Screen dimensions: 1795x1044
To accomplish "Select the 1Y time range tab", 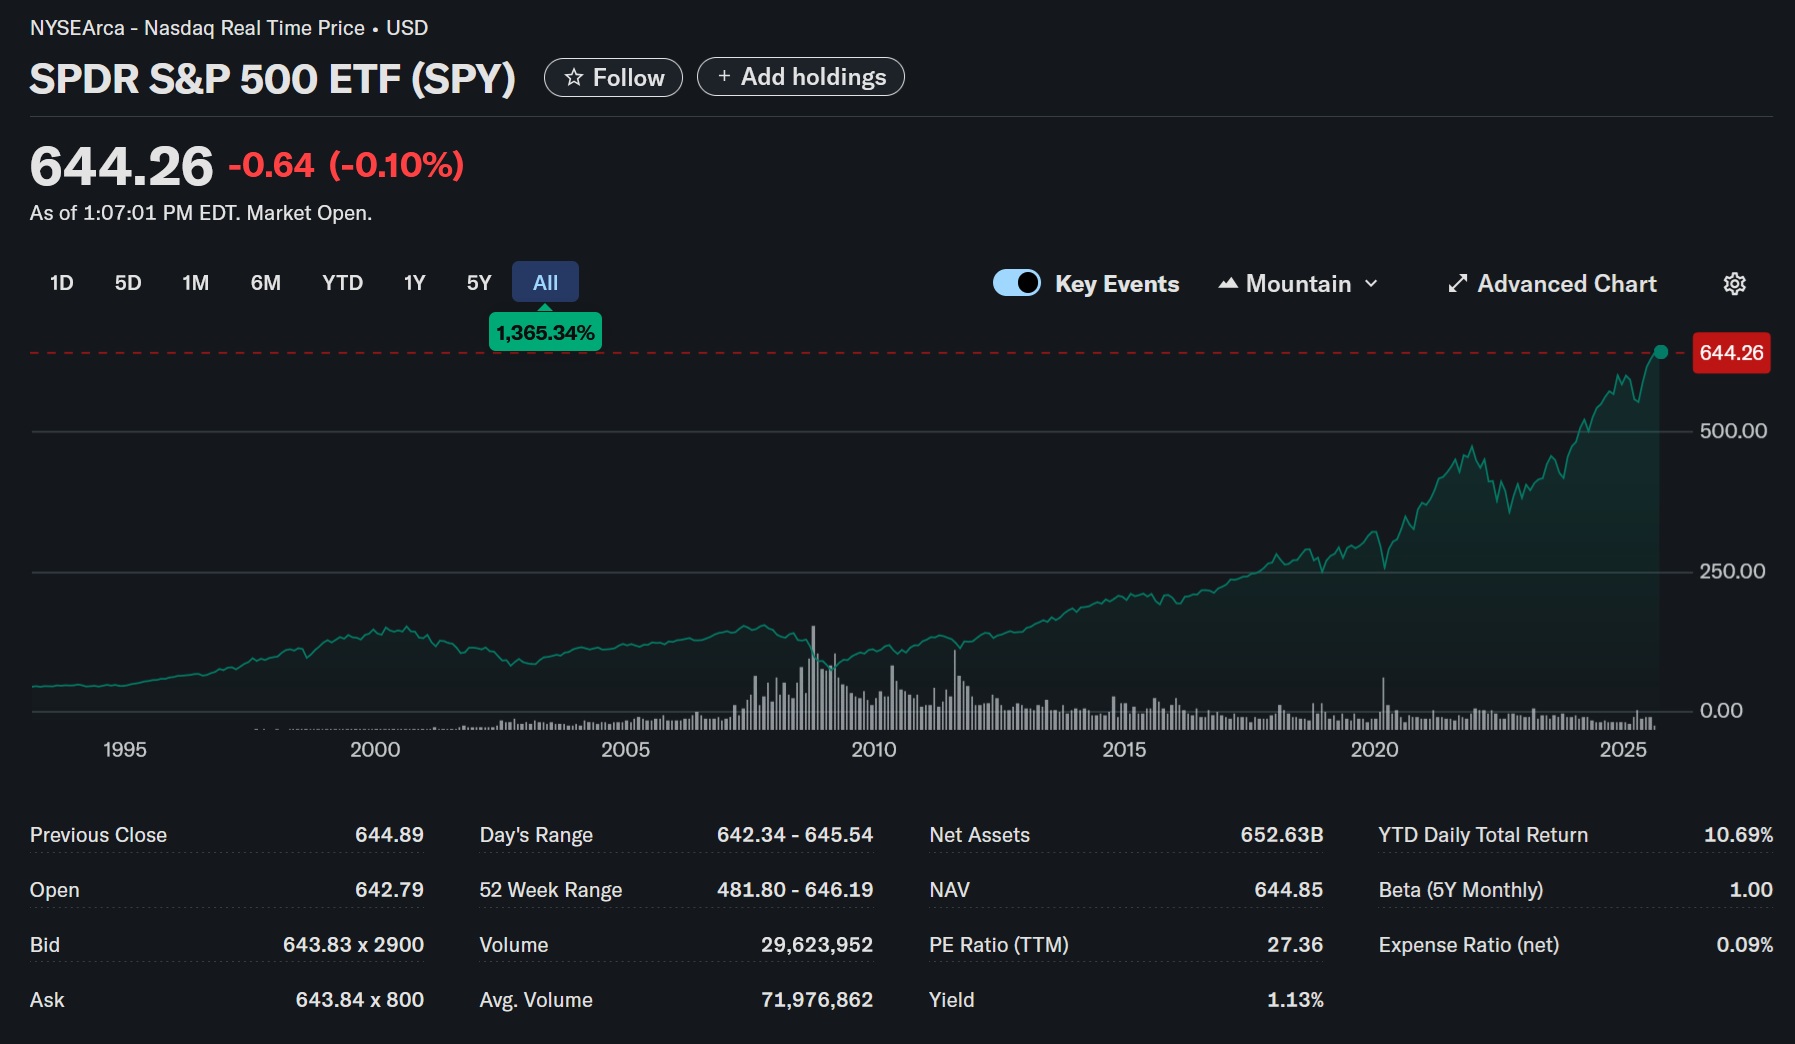I will coord(415,283).
